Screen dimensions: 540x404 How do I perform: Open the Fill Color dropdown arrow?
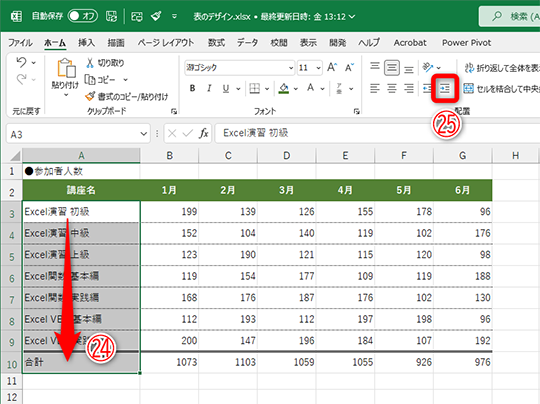(x=296, y=89)
